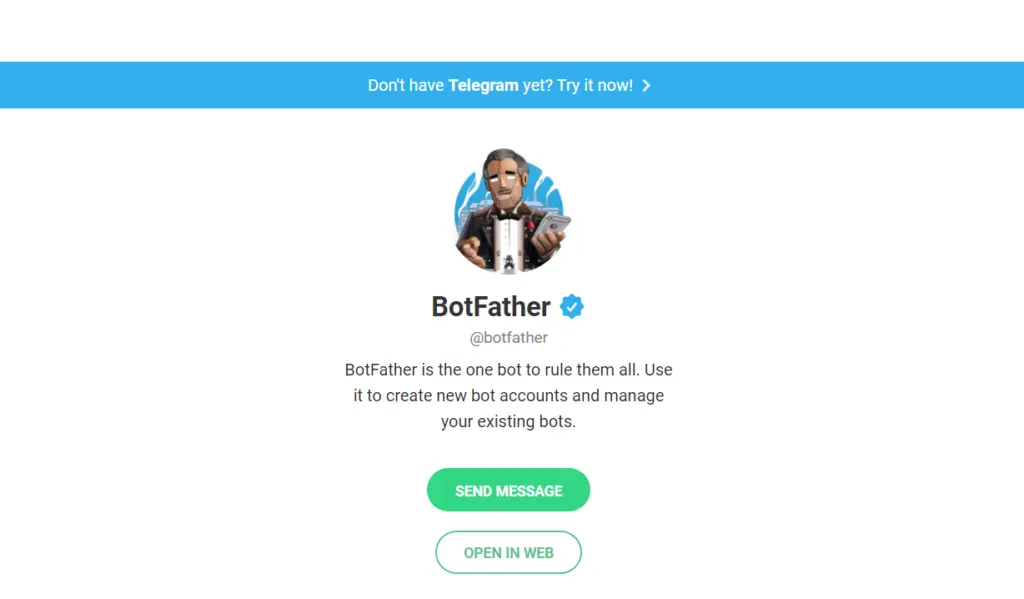Open the @botfather username link

508,337
